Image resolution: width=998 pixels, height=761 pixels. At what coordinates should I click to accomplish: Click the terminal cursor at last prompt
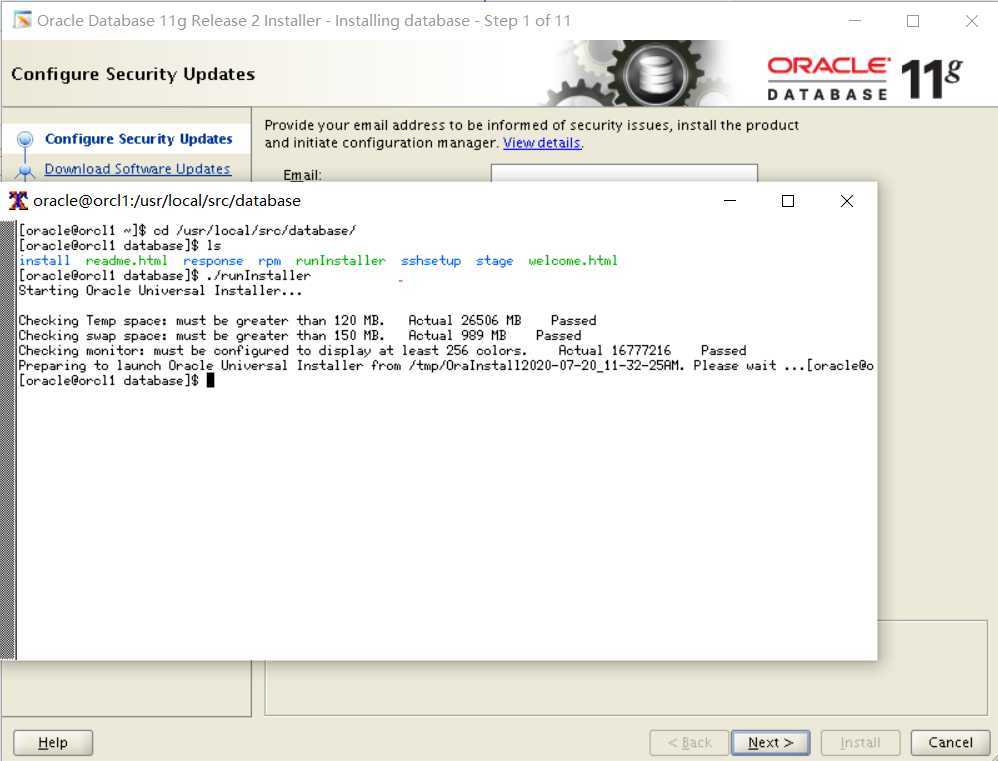[211, 380]
